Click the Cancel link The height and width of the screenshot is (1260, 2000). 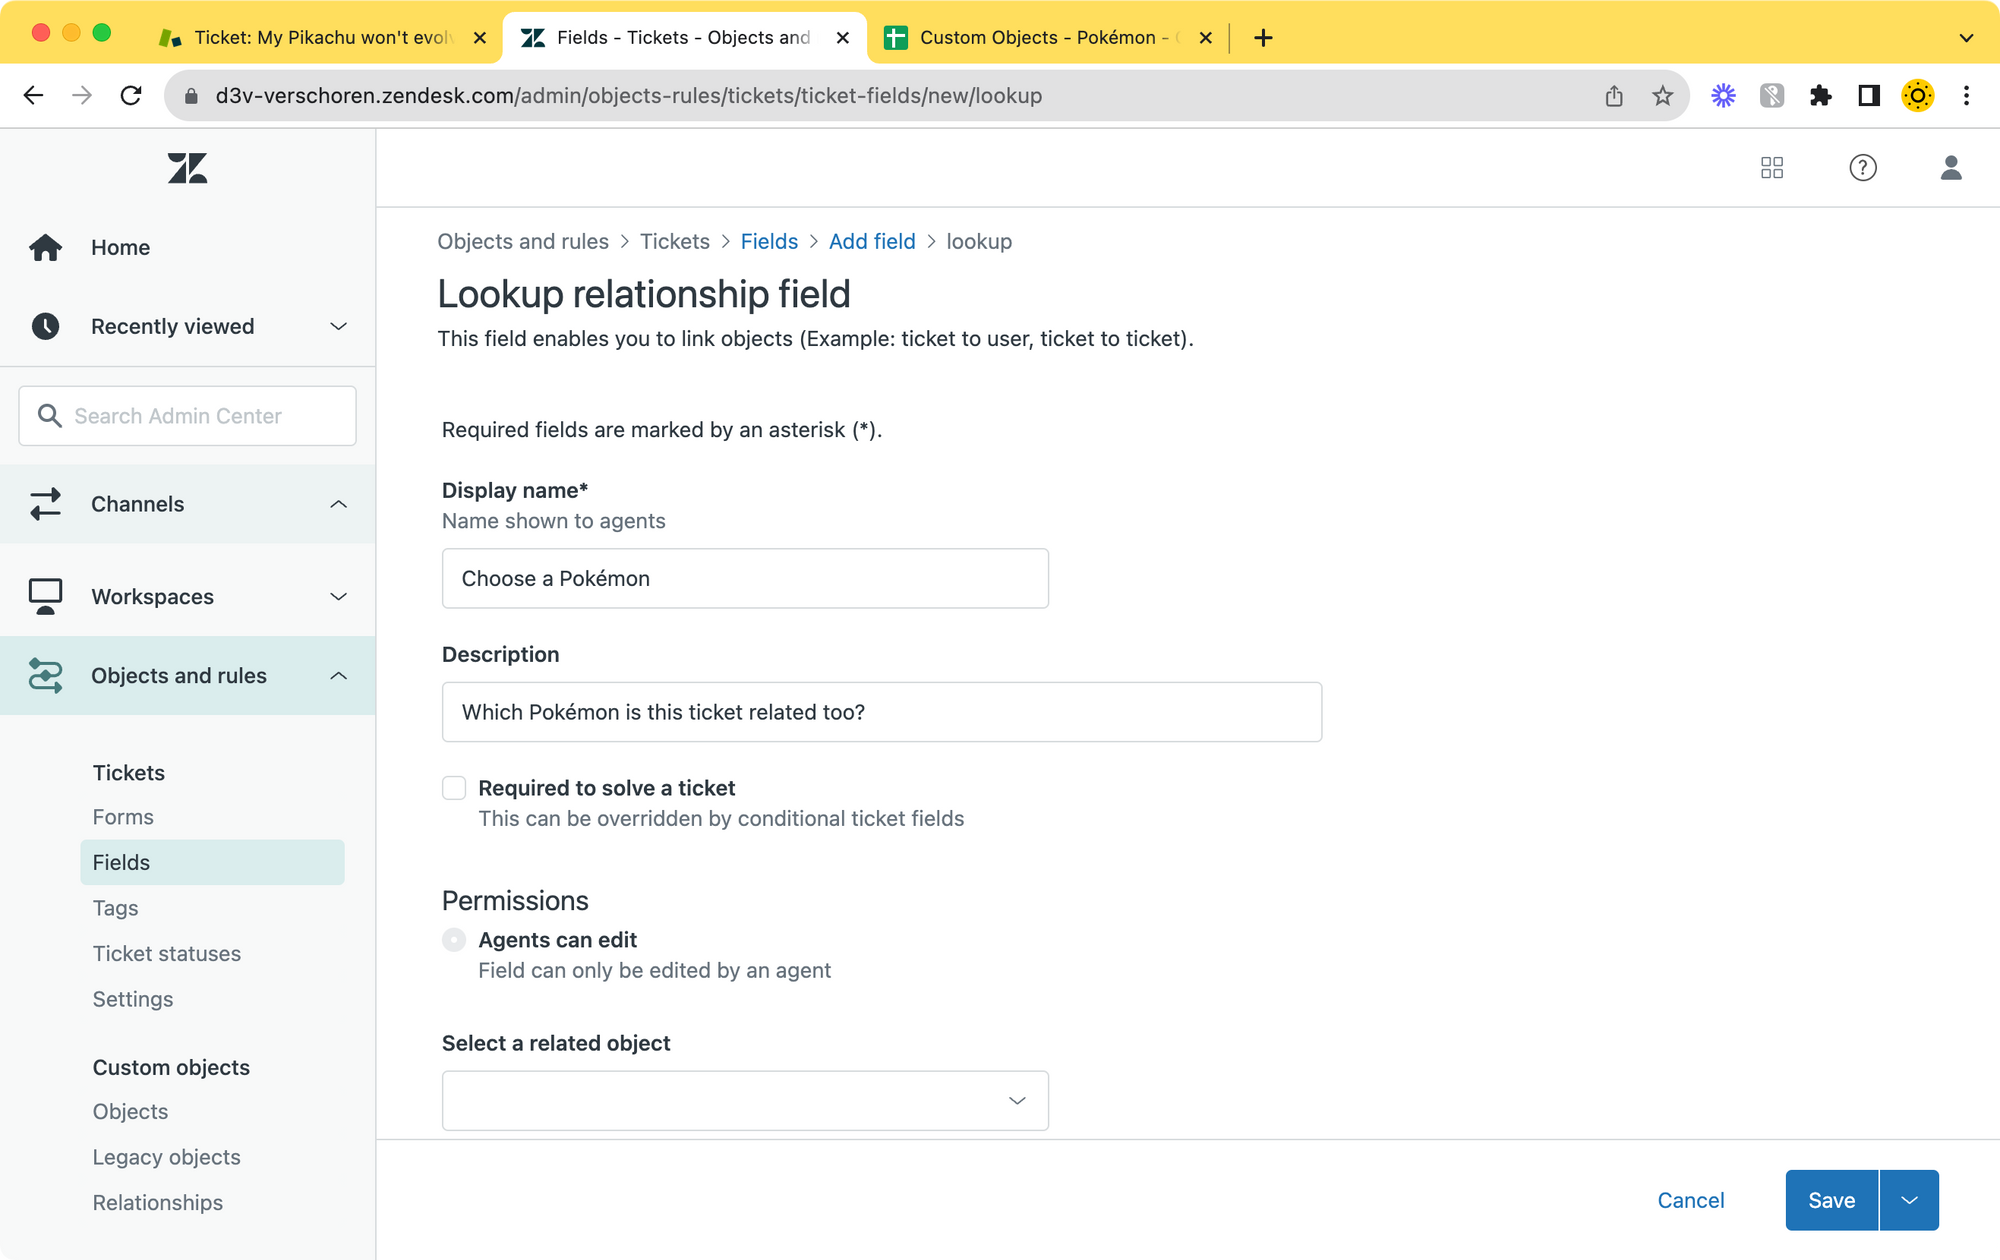(x=1690, y=1200)
